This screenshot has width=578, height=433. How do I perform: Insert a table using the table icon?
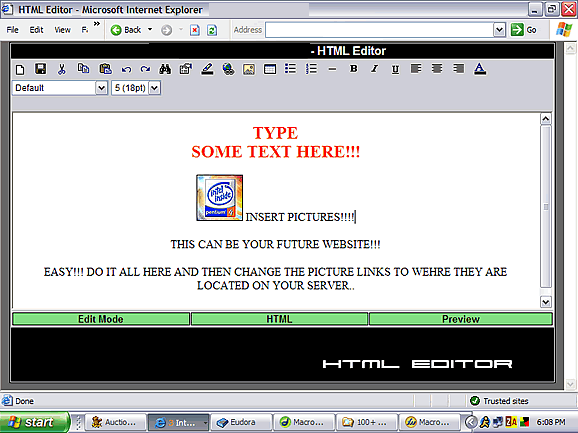pyautogui.click(x=270, y=69)
